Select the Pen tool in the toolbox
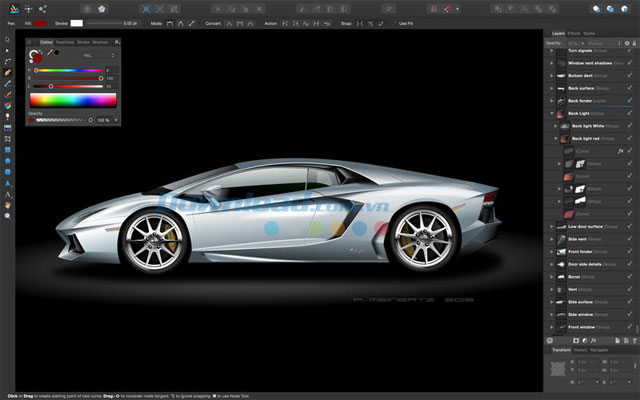Screen dimensions: 640x400 pos(7,73)
